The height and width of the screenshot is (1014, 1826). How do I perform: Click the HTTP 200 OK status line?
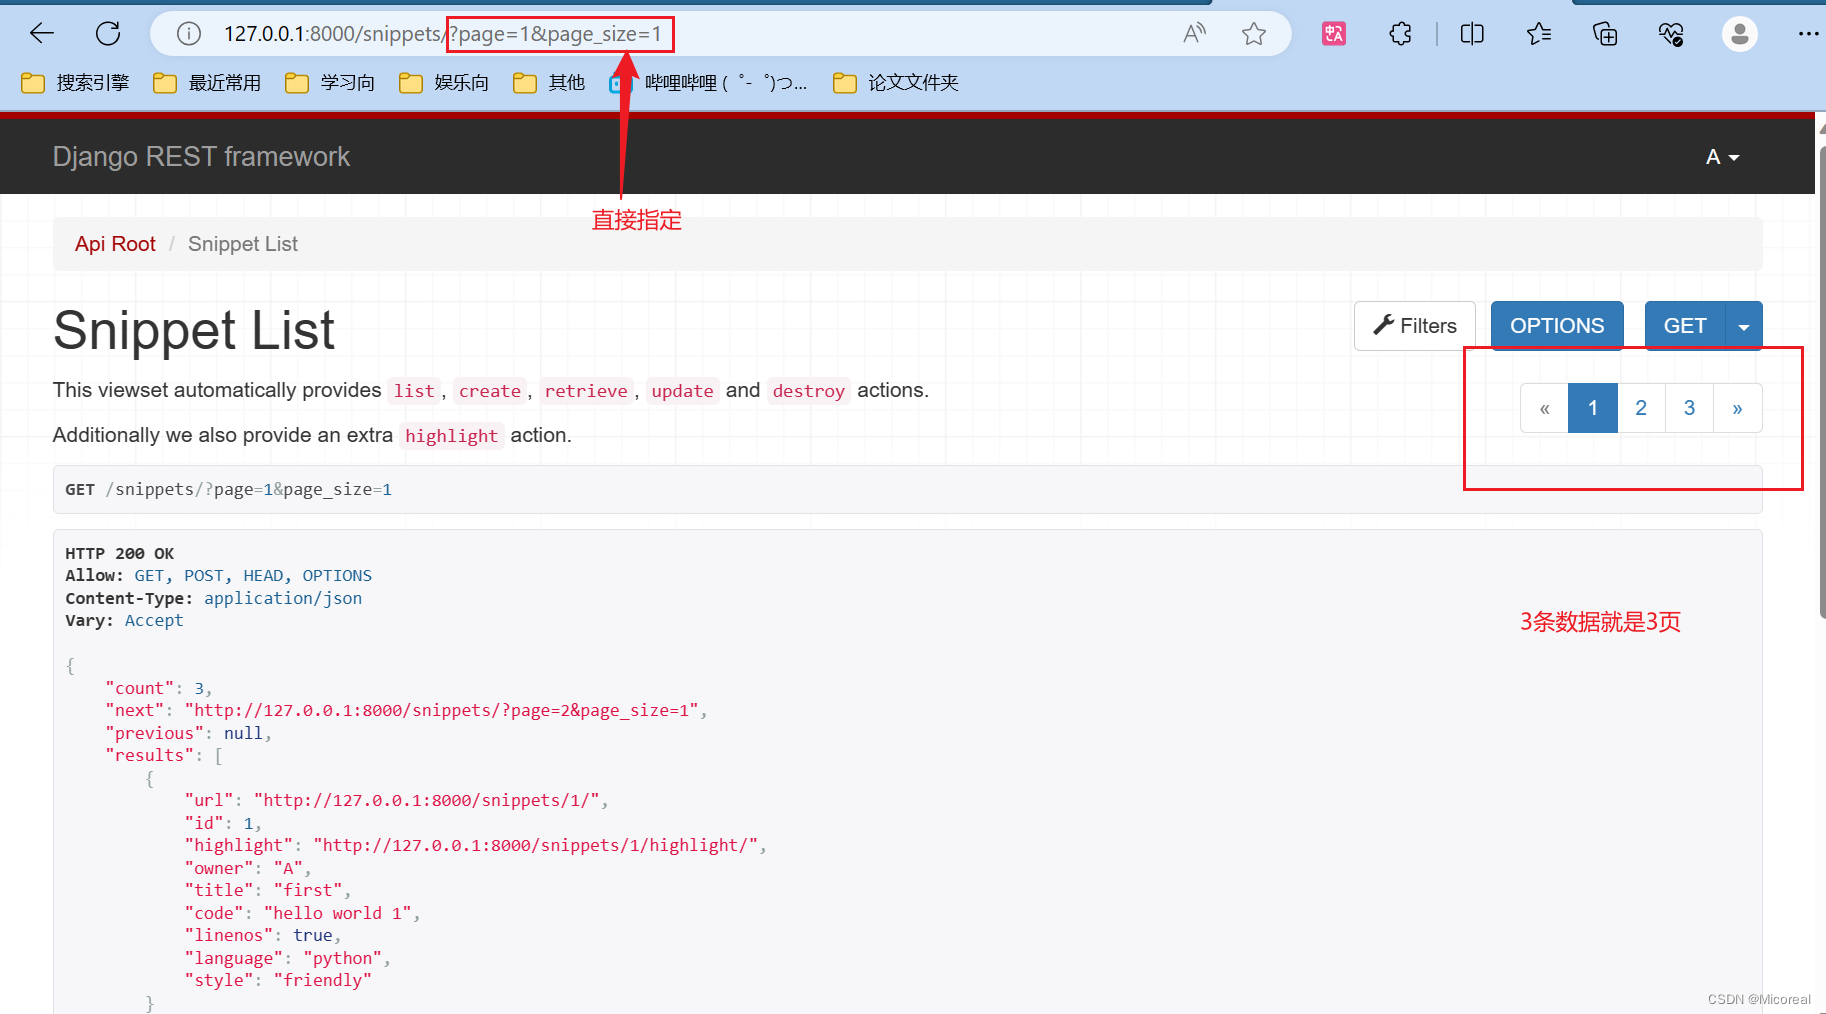click(119, 553)
